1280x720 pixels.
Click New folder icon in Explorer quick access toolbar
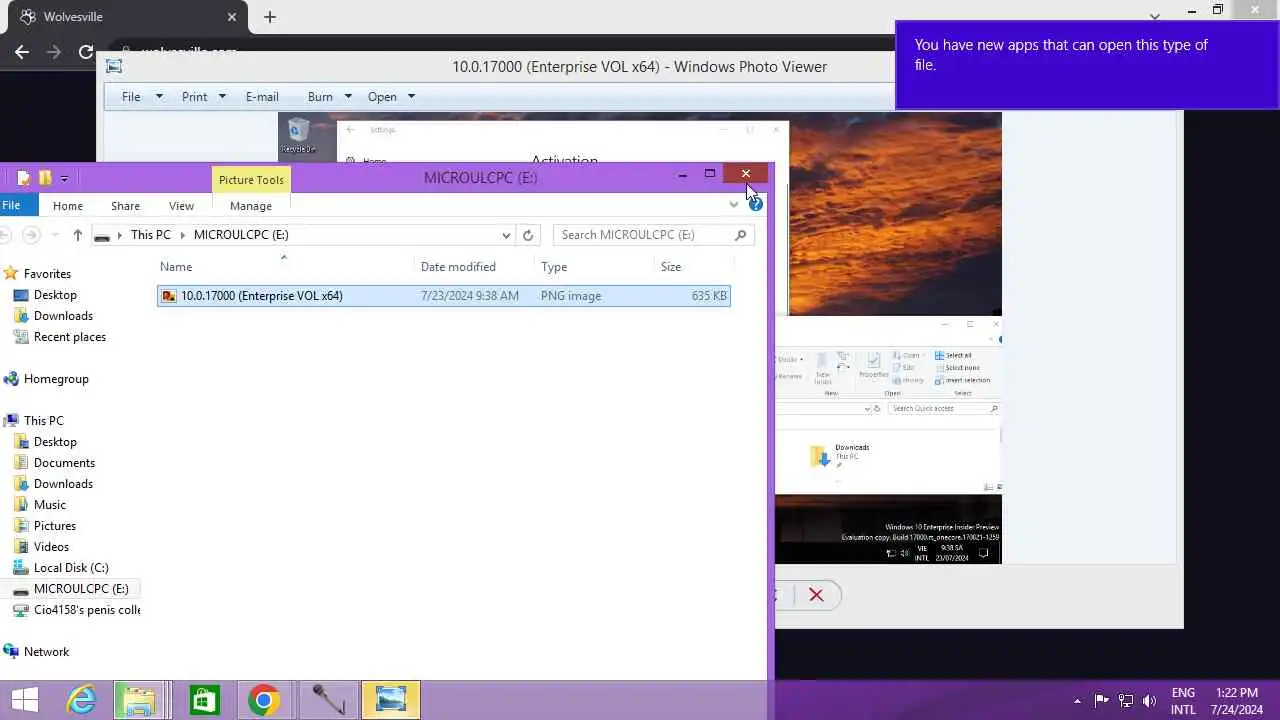(44, 178)
